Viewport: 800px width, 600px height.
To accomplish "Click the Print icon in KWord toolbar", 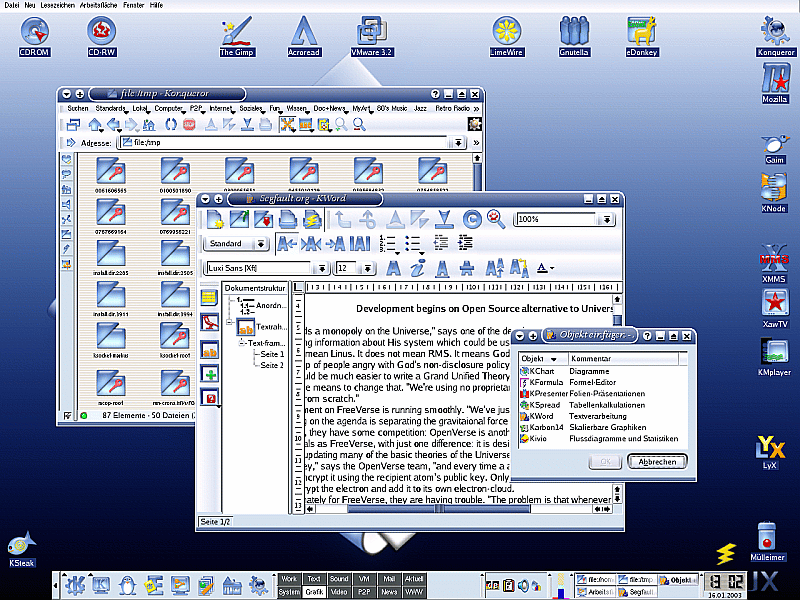I will (288, 219).
